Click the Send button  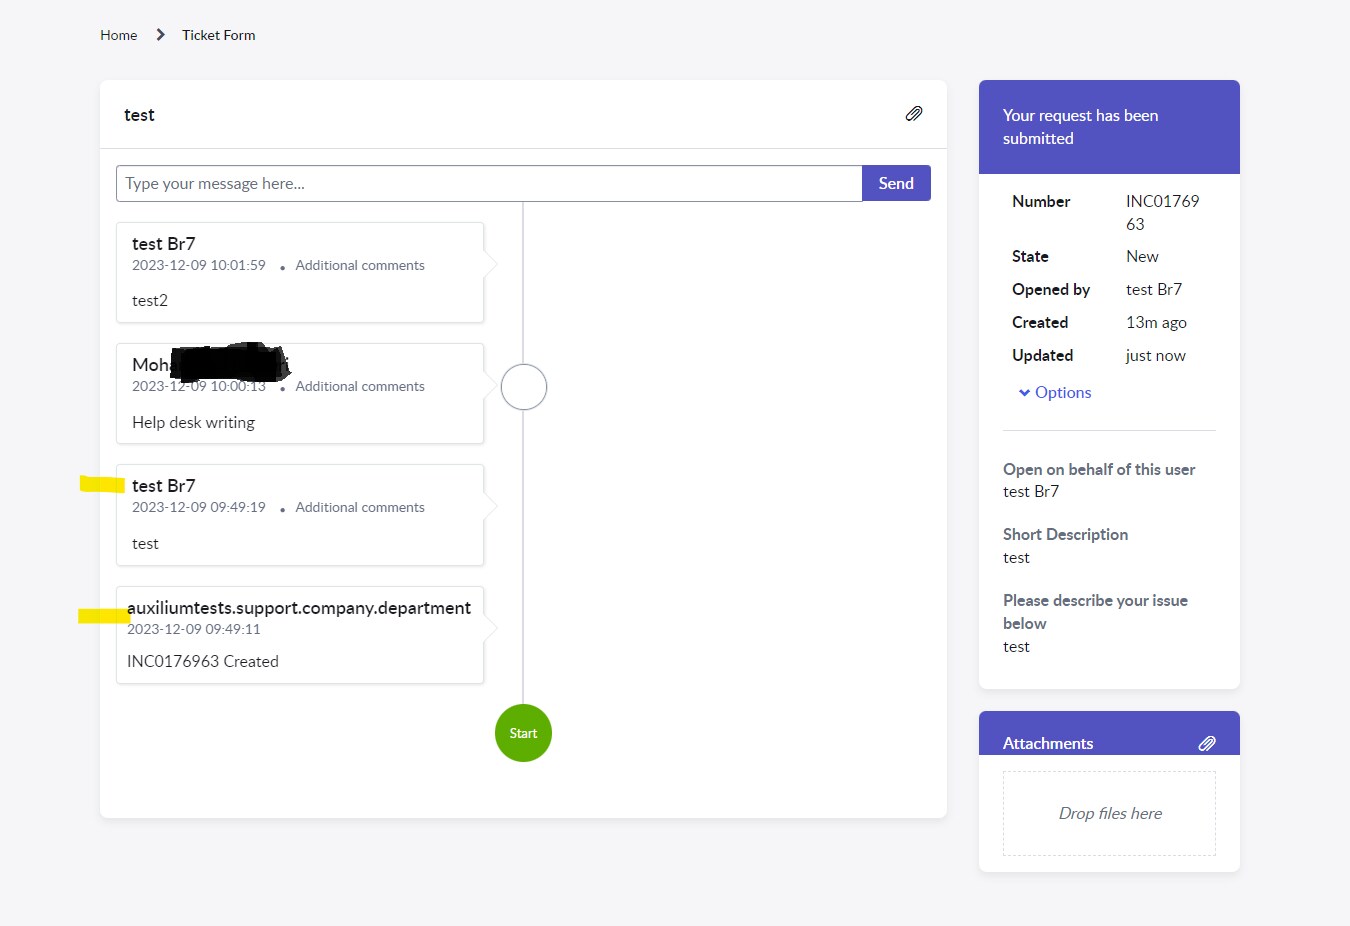pos(895,183)
